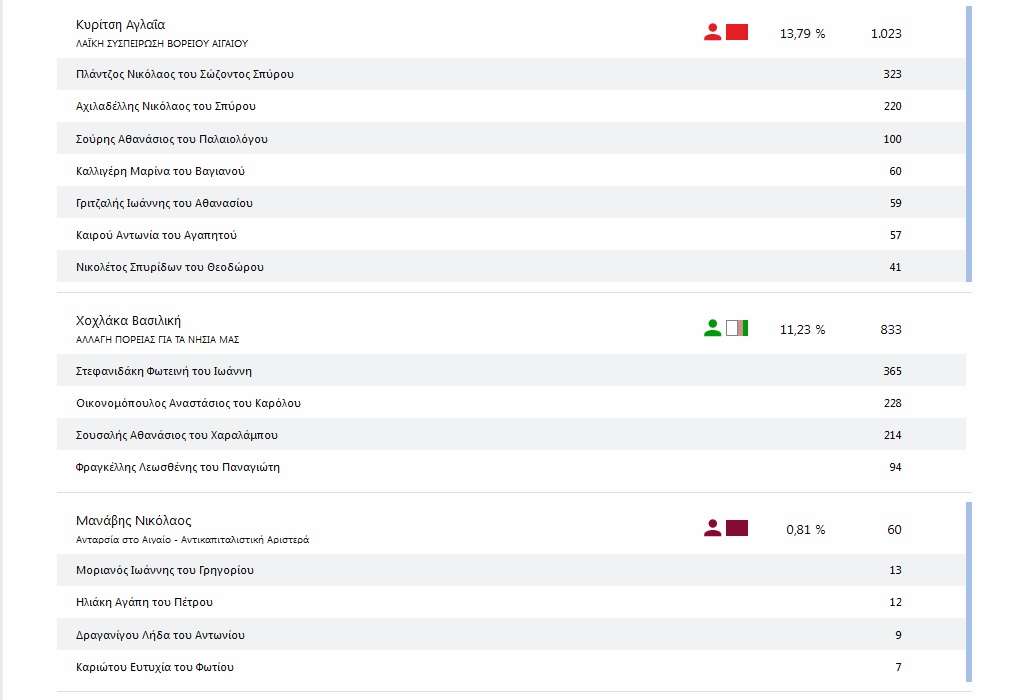Click the blue scroll bar beside the Μανάβης list
This screenshot has width=1026, height=700.
(x=968, y=592)
